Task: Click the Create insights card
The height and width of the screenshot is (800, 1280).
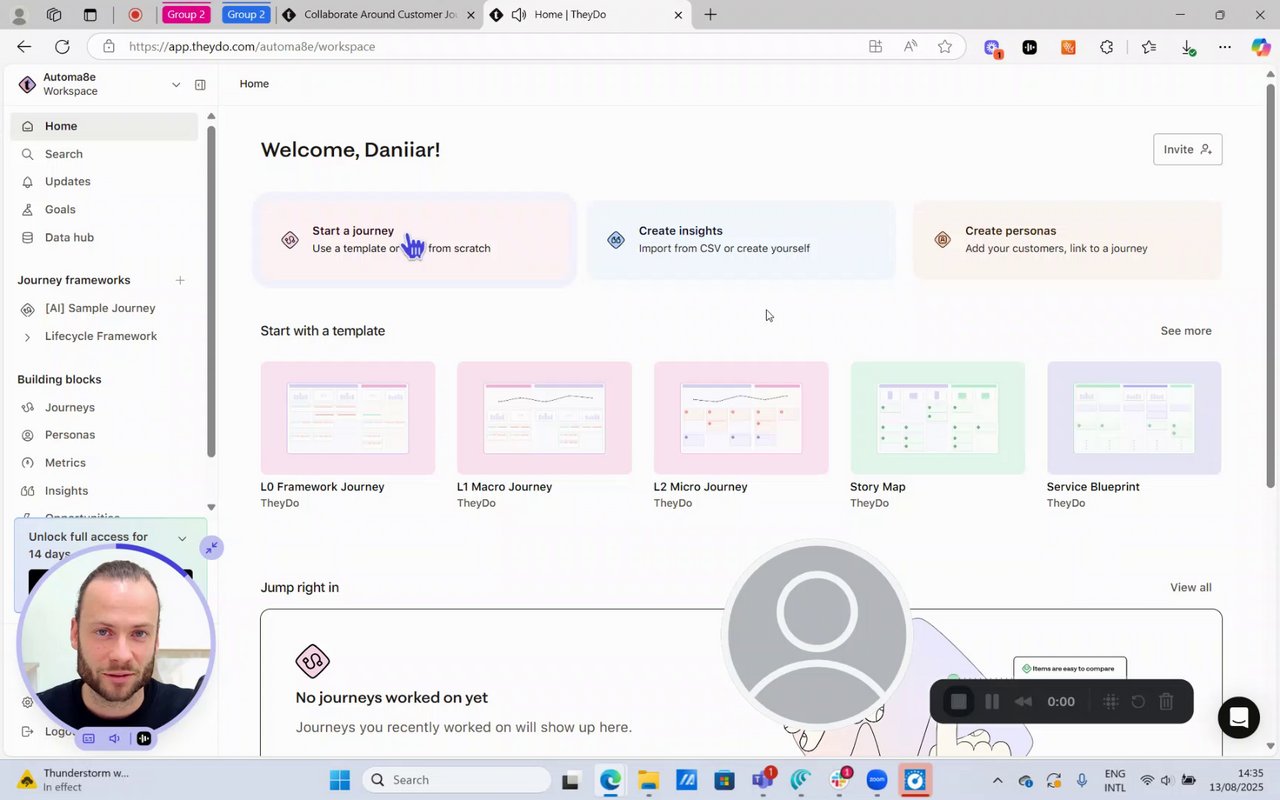Action: click(740, 240)
